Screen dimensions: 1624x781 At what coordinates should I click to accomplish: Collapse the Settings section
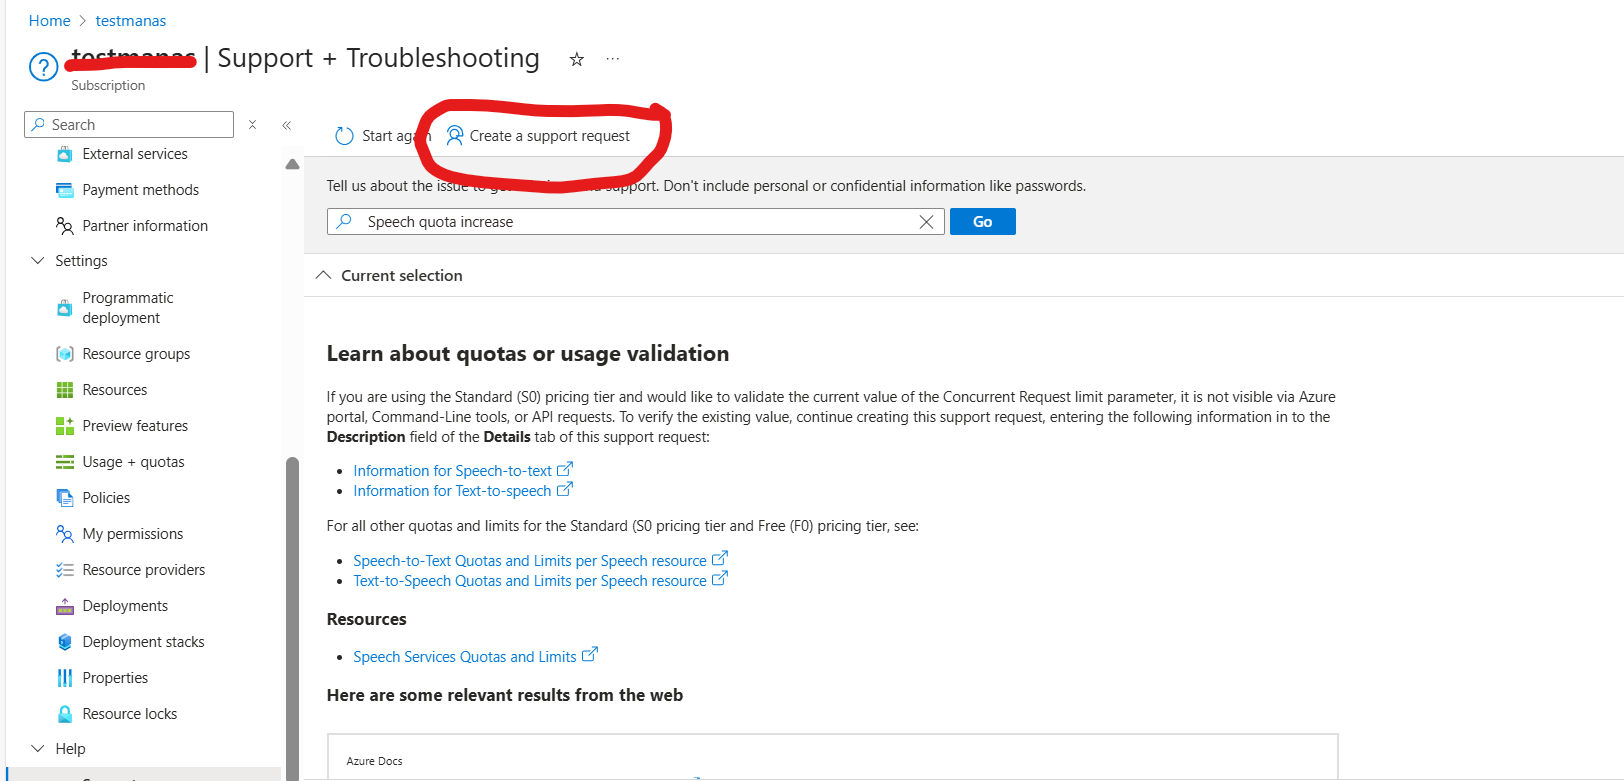[38, 261]
